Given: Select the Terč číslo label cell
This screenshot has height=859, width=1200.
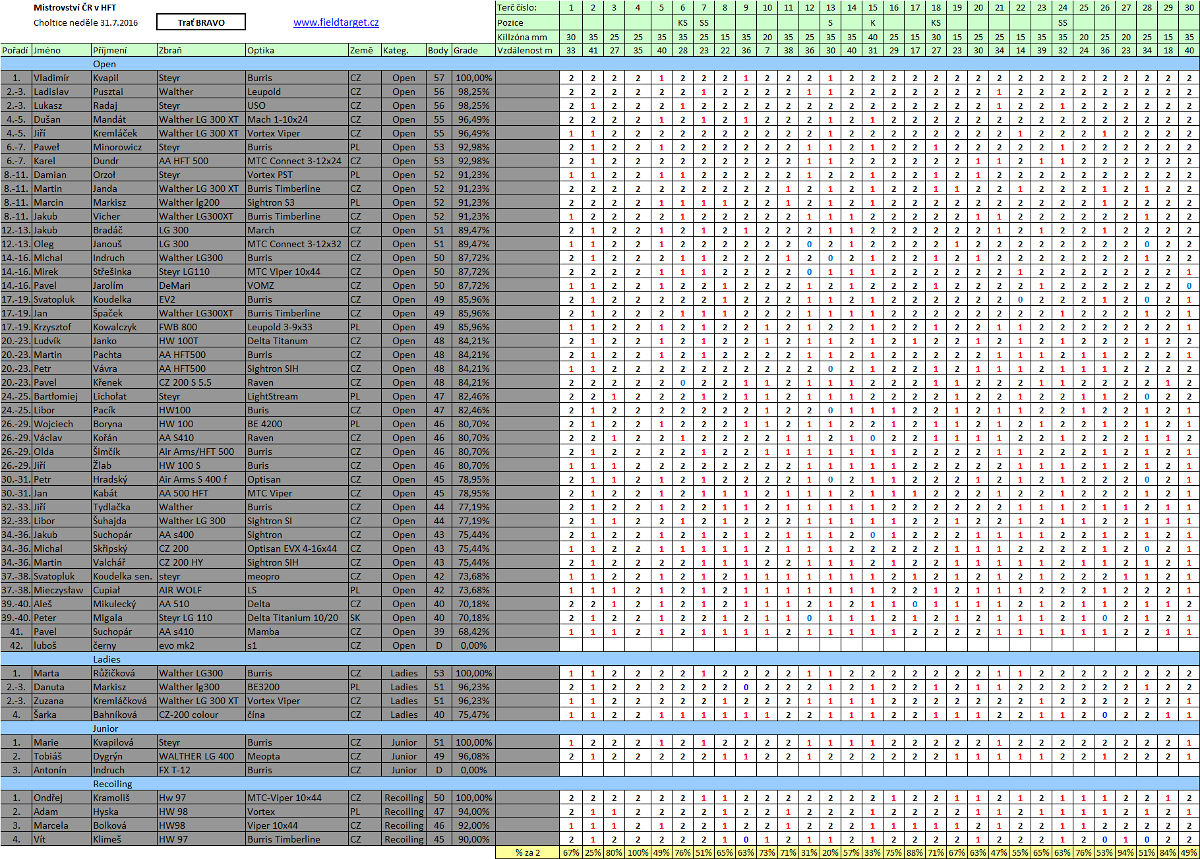Looking at the screenshot, I should point(526,7).
